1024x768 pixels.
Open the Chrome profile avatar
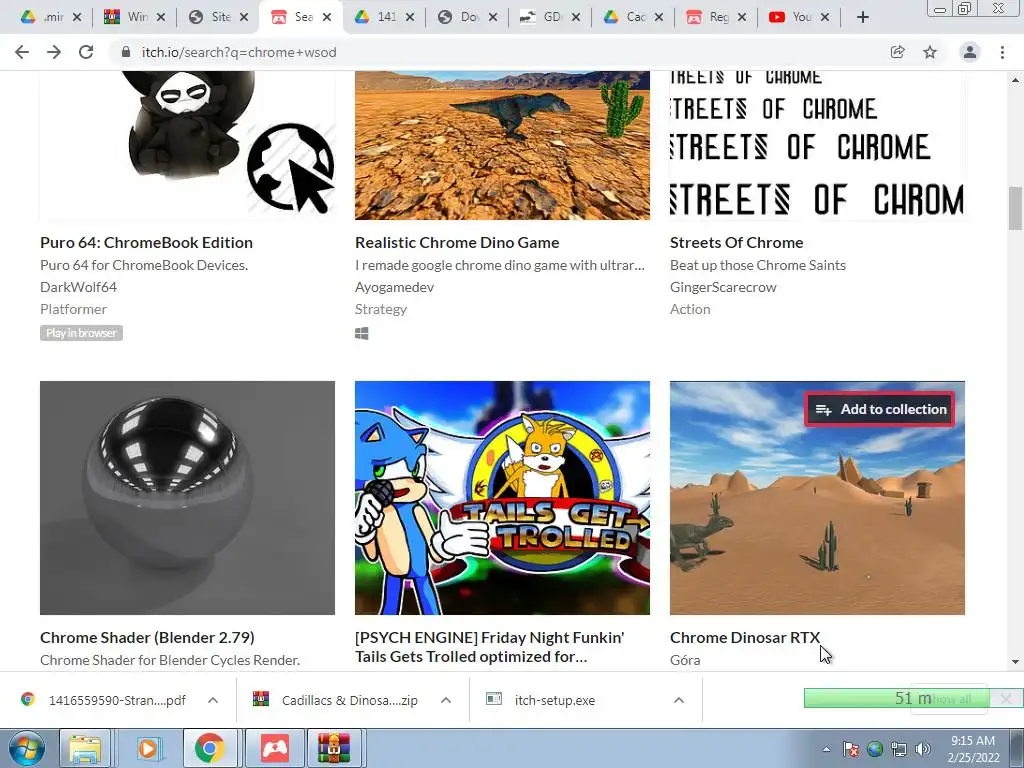[970, 52]
